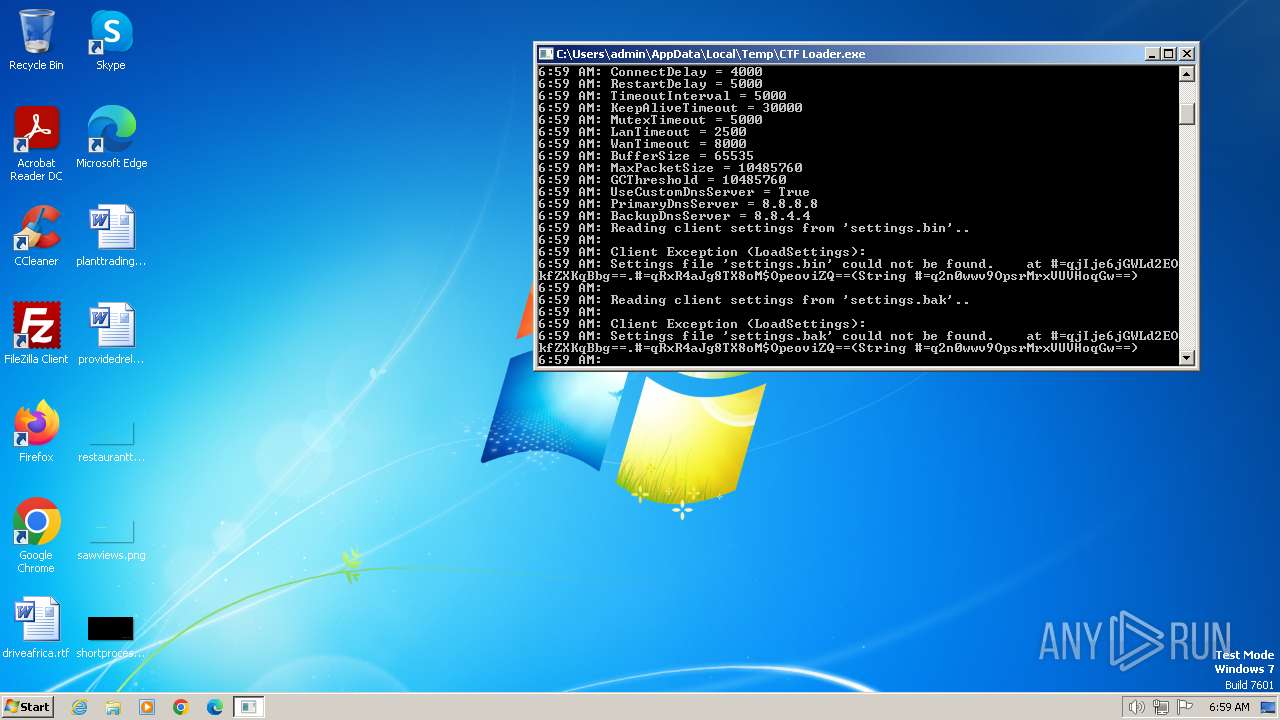Click the 'BackupDnsServer = 8.8.4.4' line
The image size is (1280, 720).
(x=674, y=216)
